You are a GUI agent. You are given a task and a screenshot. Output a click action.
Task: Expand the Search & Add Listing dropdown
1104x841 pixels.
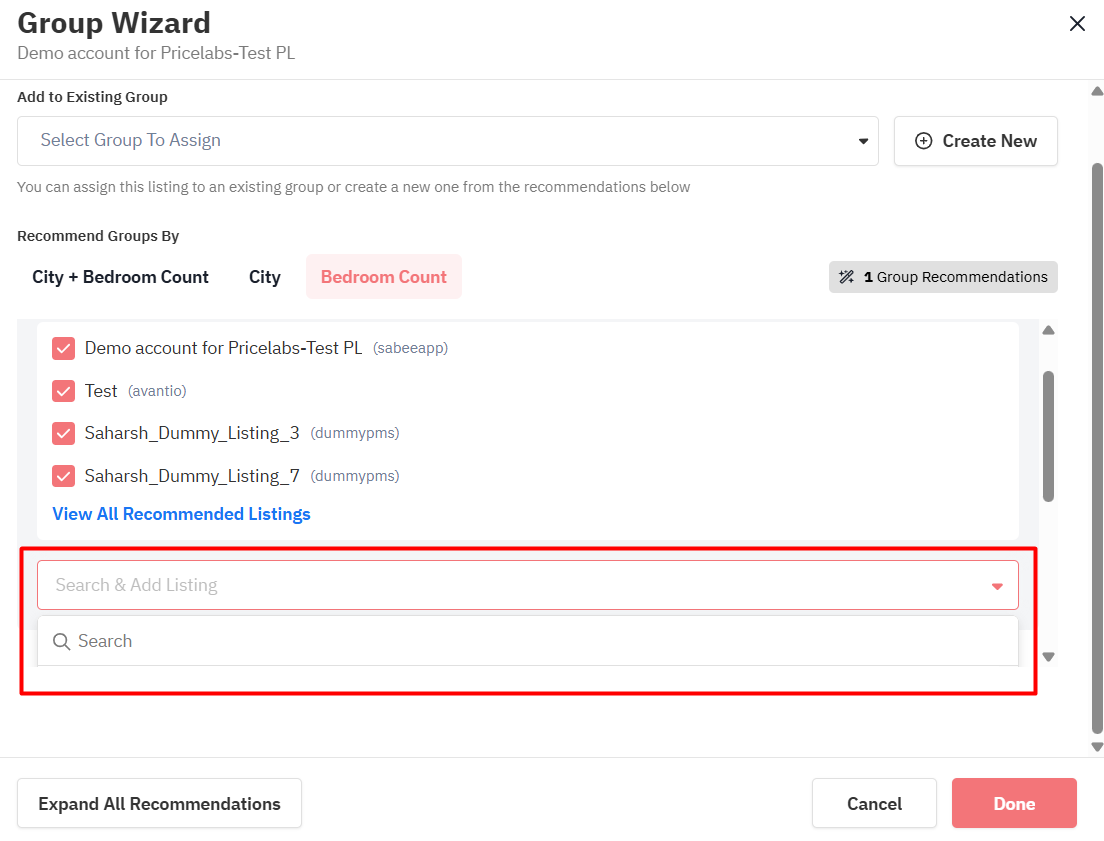(x=527, y=585)
